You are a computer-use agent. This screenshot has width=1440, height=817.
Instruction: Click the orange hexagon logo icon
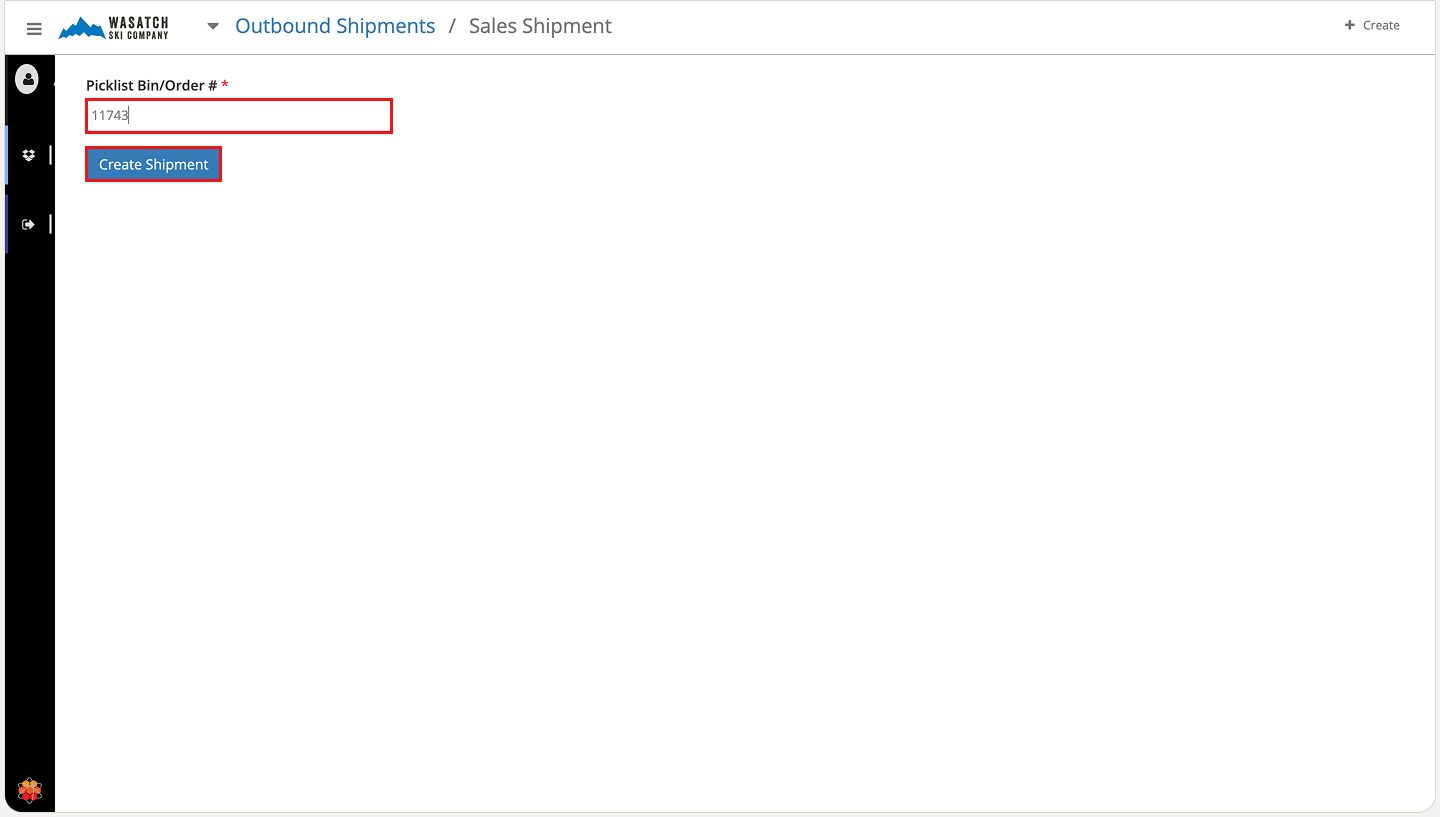[x=30, y=791]
